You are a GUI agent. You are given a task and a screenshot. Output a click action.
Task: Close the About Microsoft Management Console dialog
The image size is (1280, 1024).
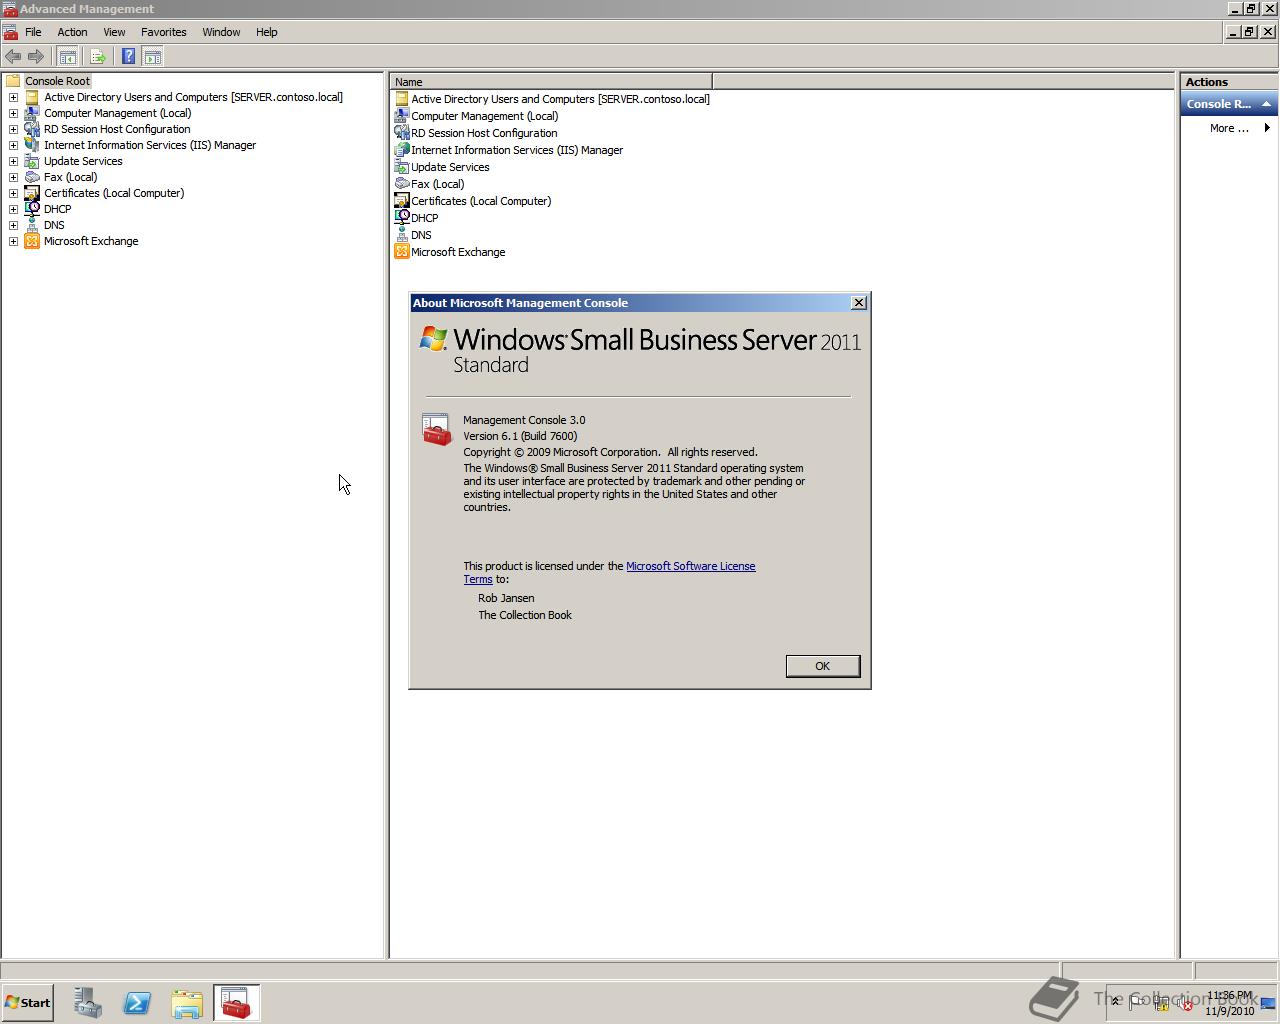tap(858, 303)
